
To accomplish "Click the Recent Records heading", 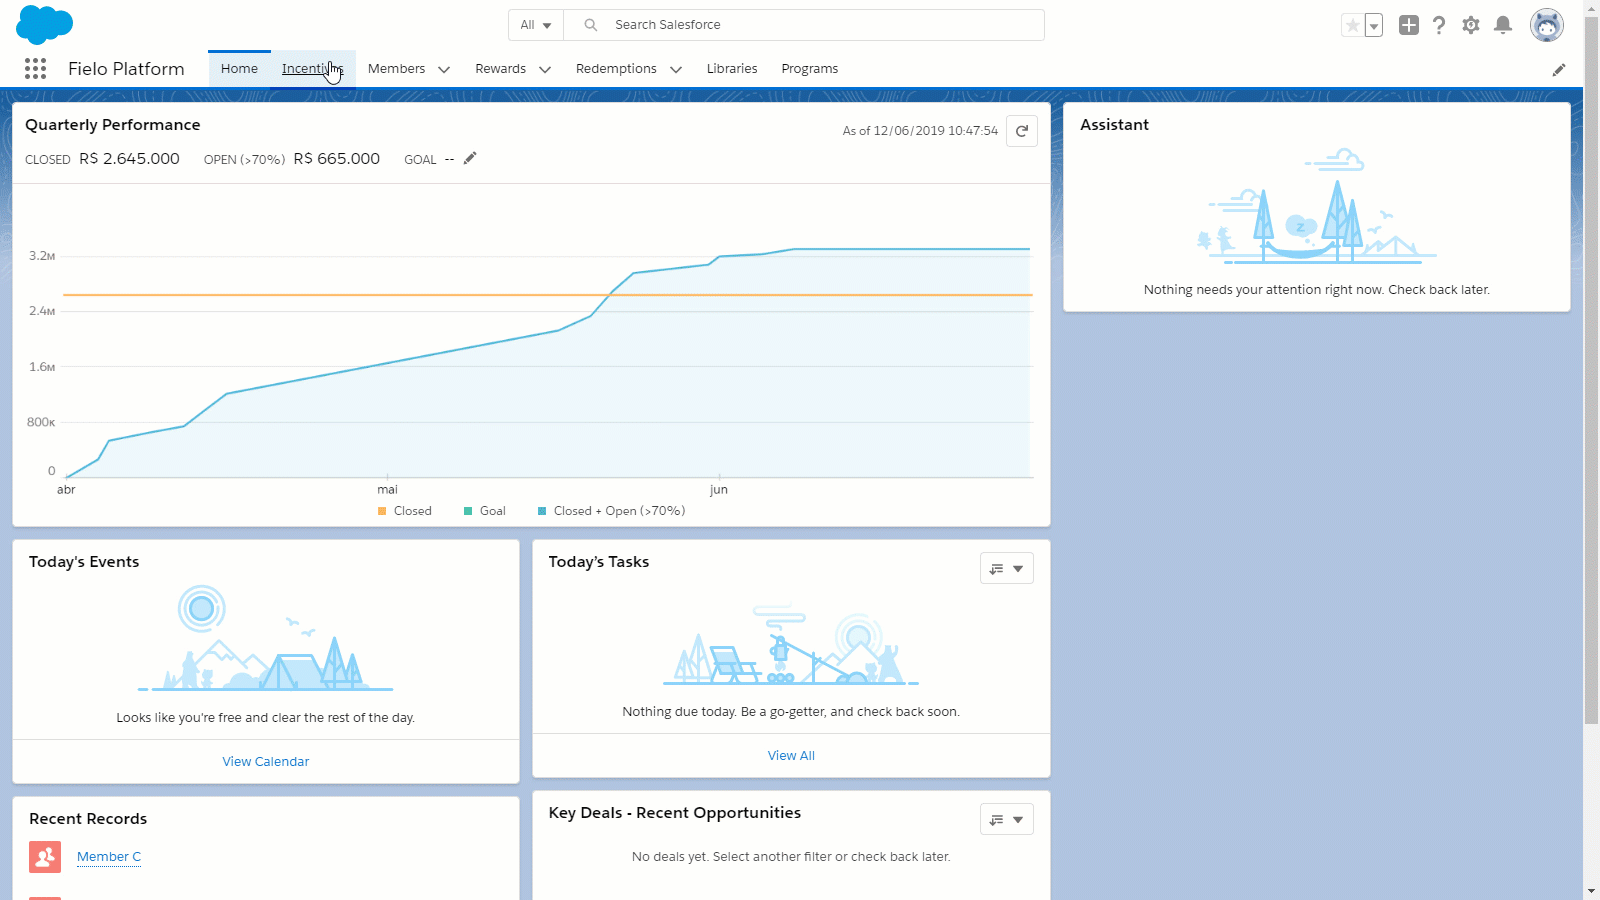I will click(x=88, y=819).
